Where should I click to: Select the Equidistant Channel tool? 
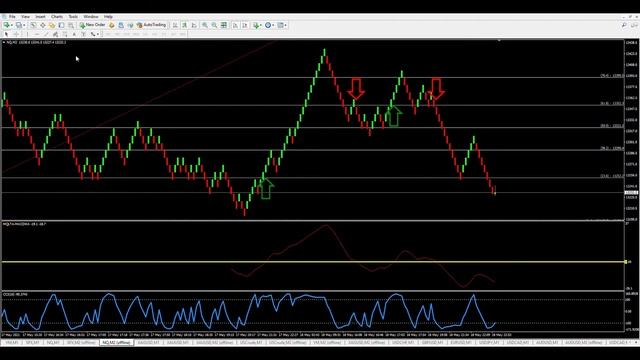tap(55, 34)
